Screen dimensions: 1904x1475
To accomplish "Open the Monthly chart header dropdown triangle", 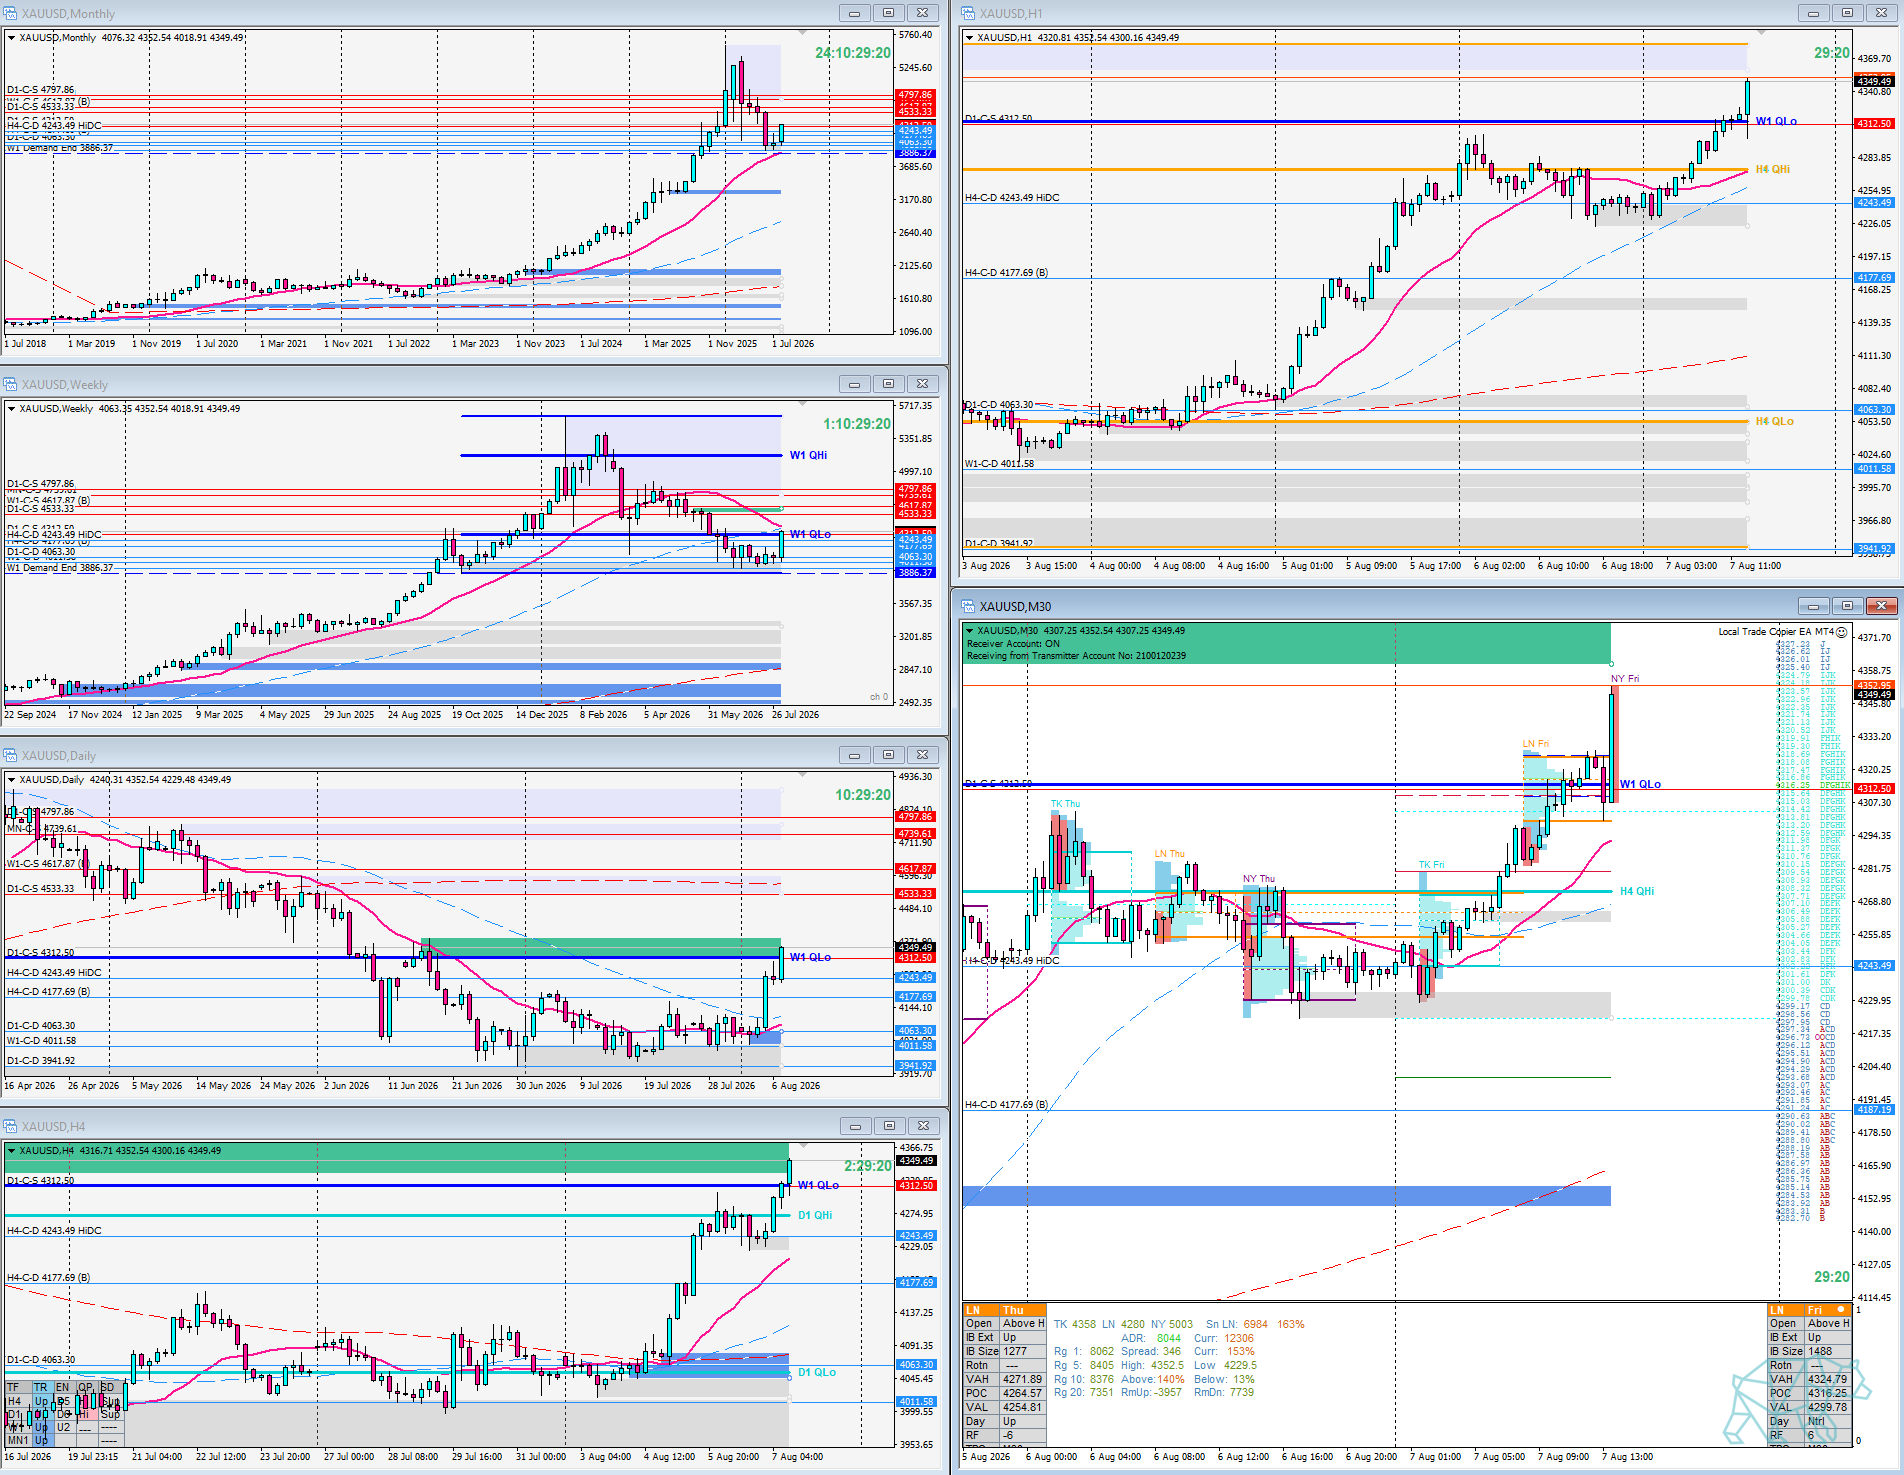I will click(11, 38).
